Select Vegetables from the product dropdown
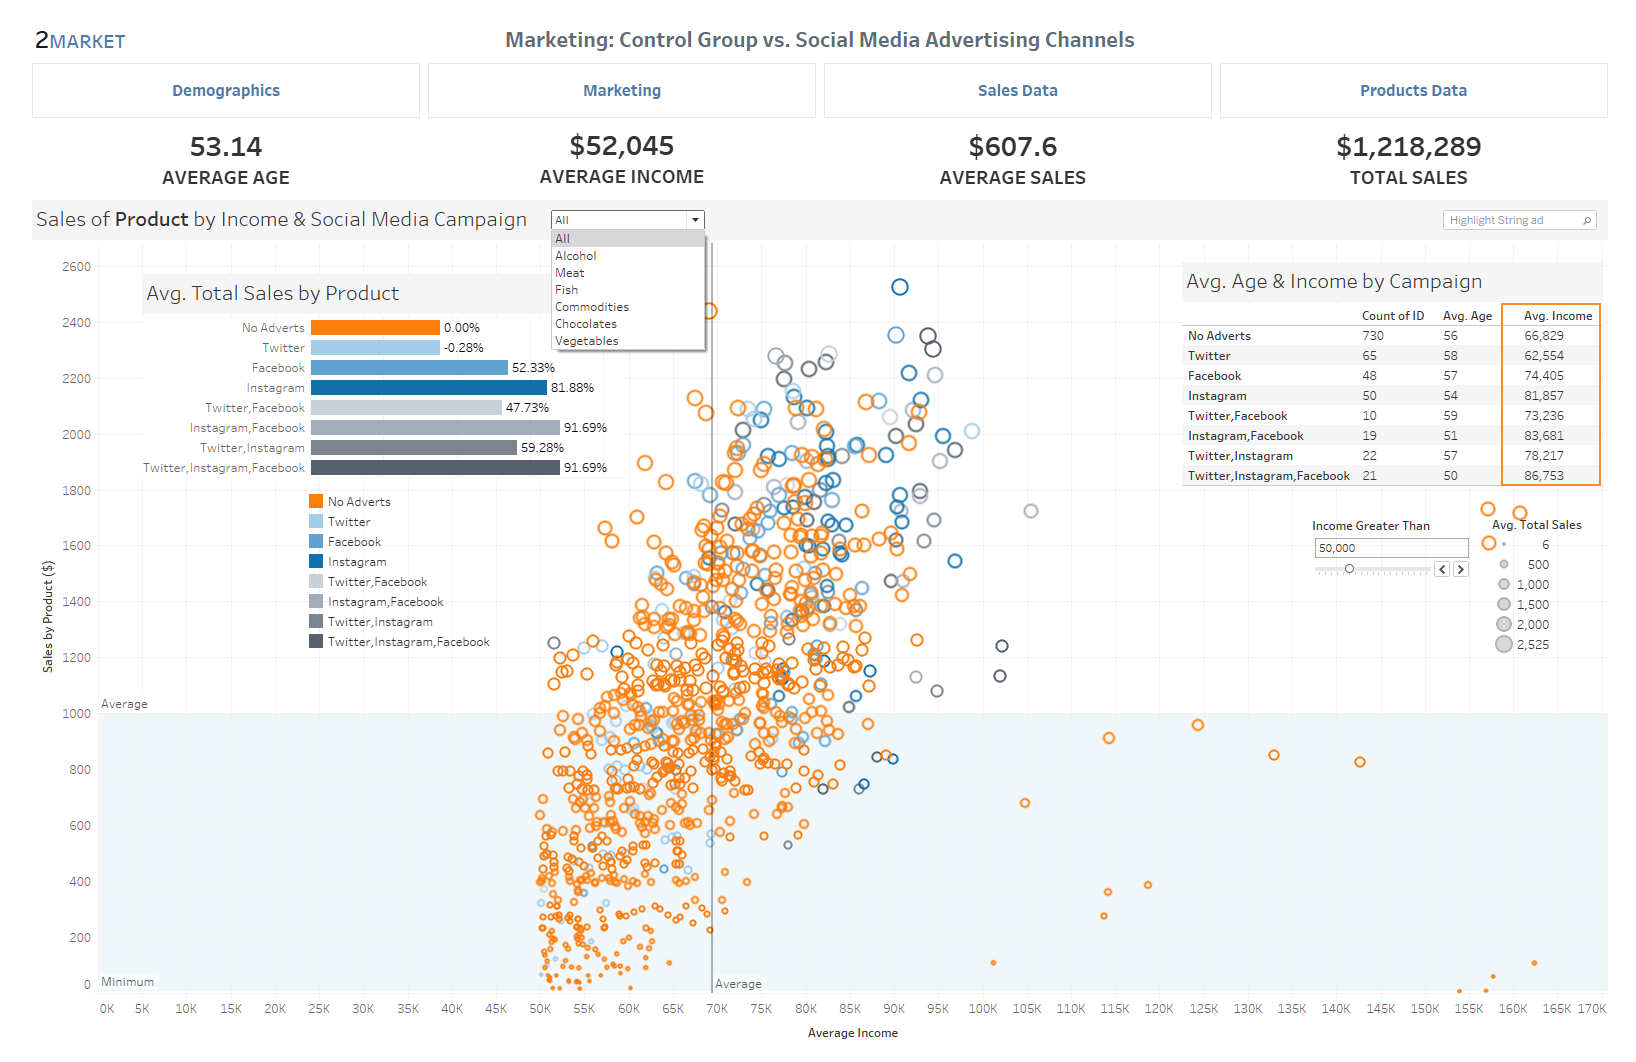This screenshot has width=1636, height=1062. 586,340
